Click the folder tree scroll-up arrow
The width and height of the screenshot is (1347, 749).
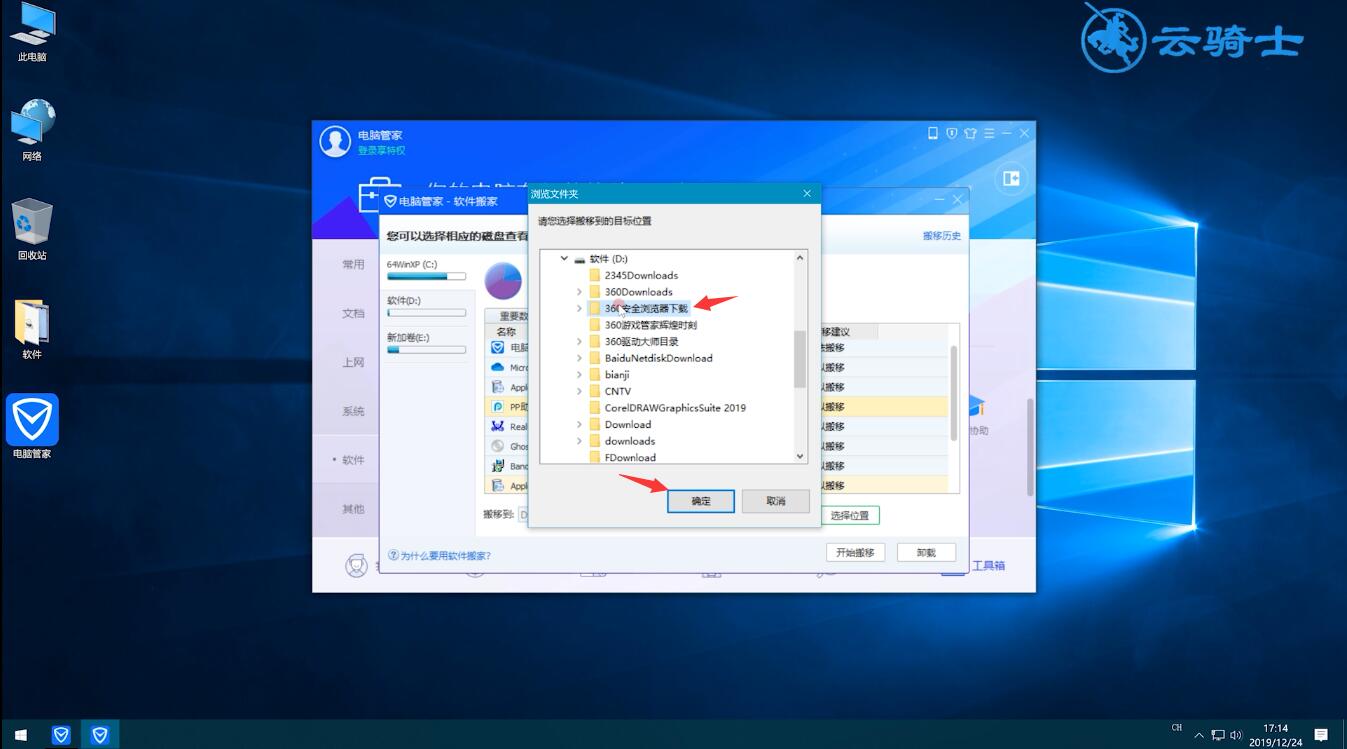click(x=799, y=258)
